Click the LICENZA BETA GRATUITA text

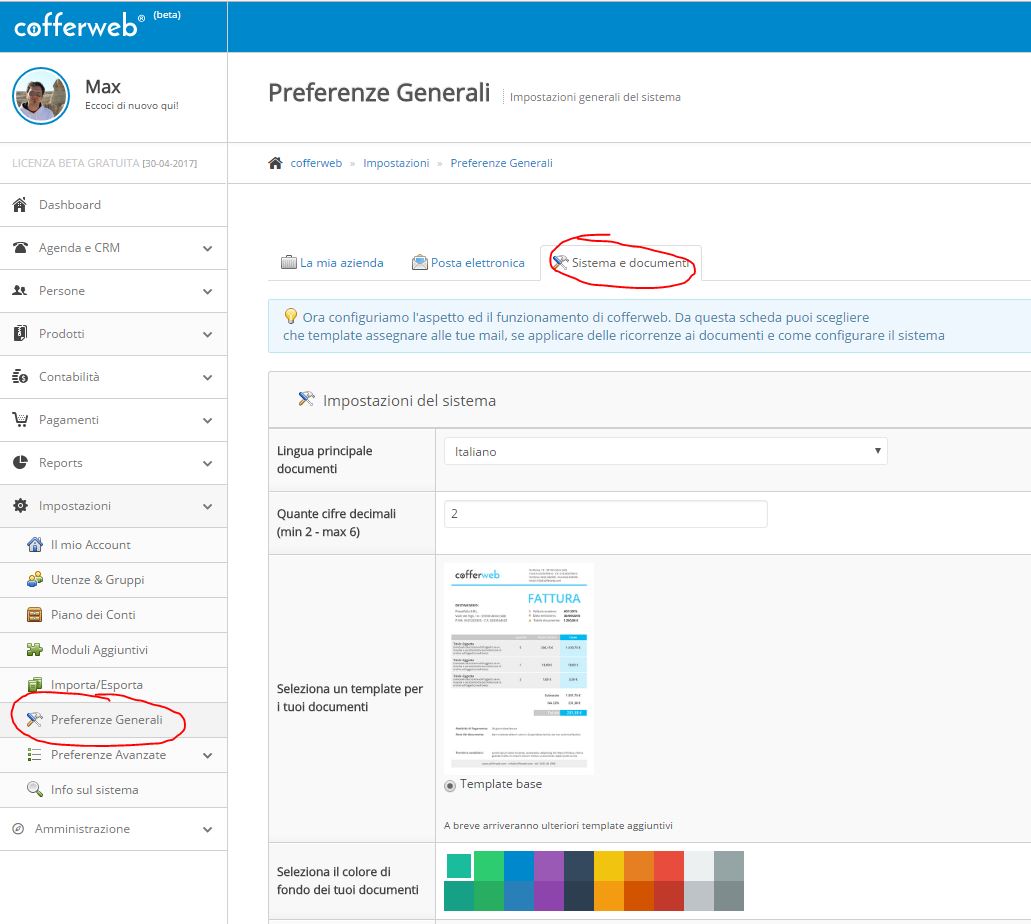click(x=76, y=163)
